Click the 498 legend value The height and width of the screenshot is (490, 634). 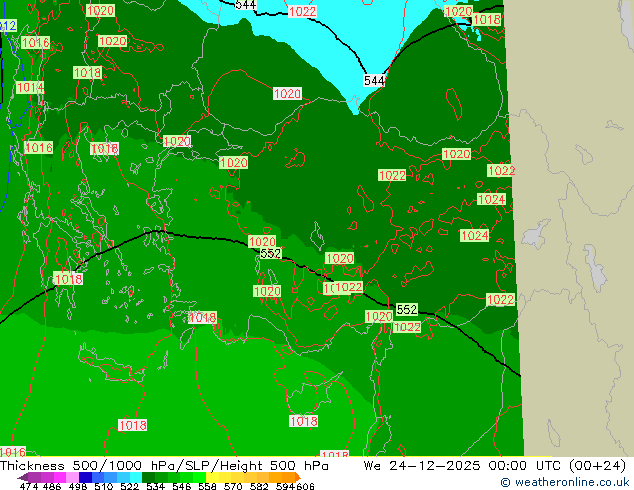click(x=78, y=486)
